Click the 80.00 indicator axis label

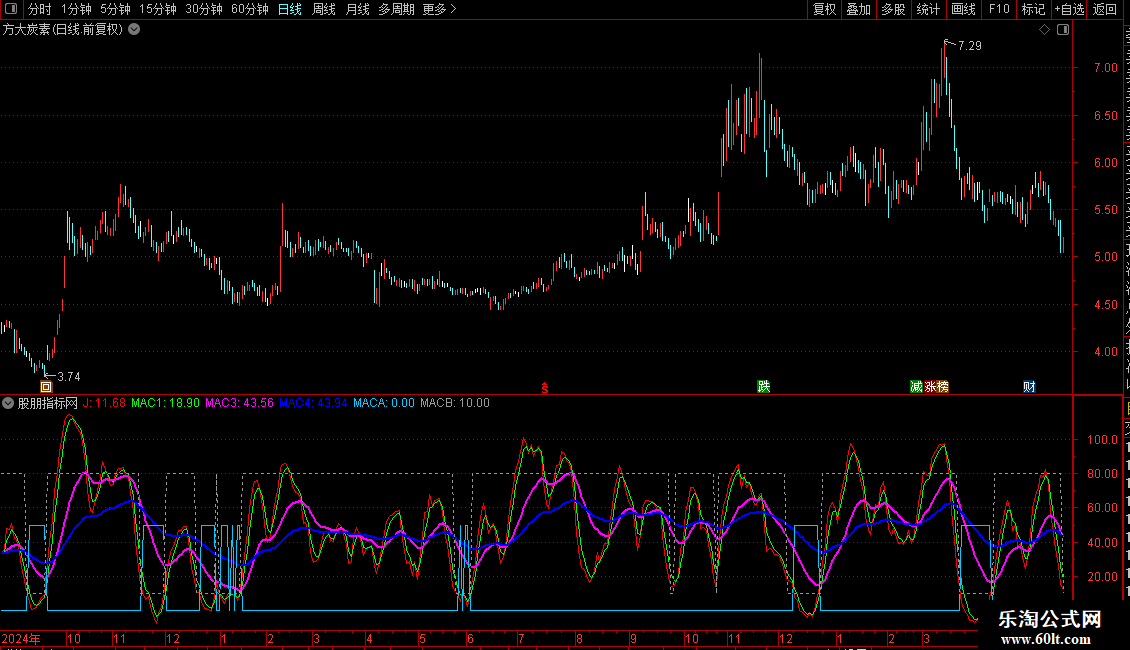[1103, 474]
